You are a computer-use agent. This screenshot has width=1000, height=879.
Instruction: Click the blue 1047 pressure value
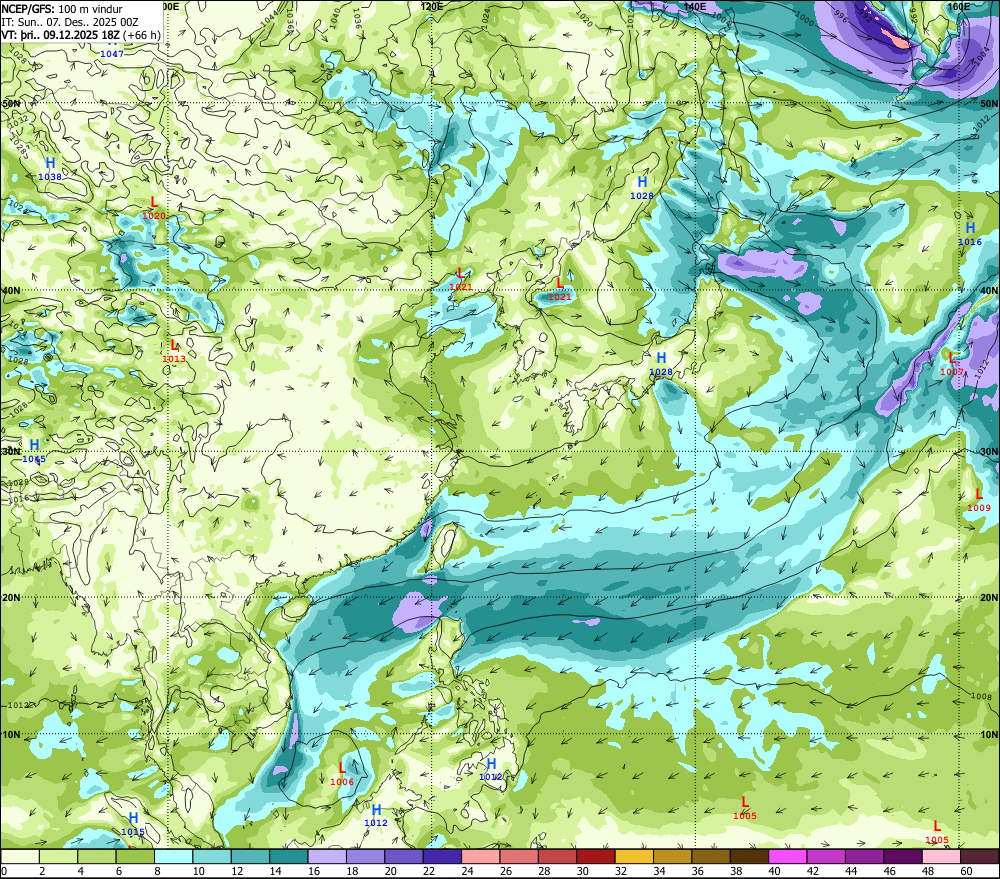click(112, 54)
